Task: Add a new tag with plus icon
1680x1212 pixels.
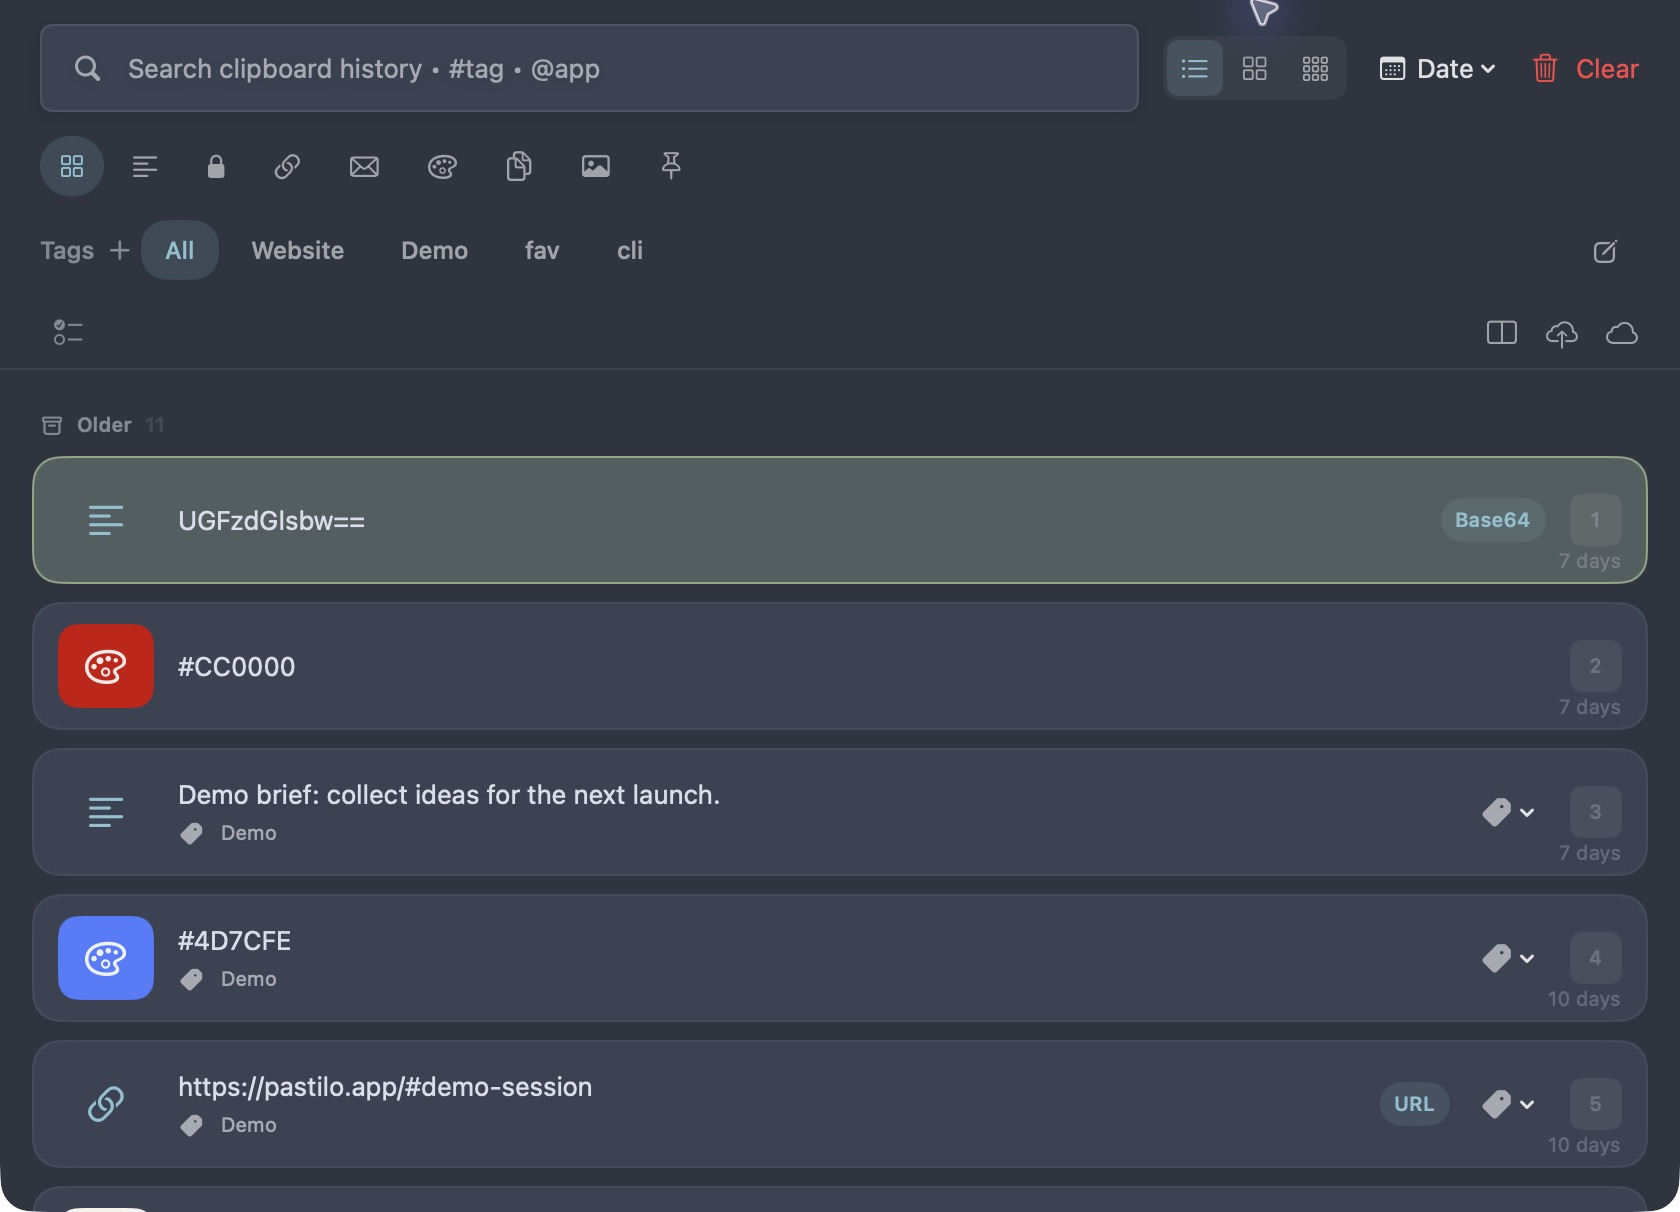Action: tap(120, 250)
